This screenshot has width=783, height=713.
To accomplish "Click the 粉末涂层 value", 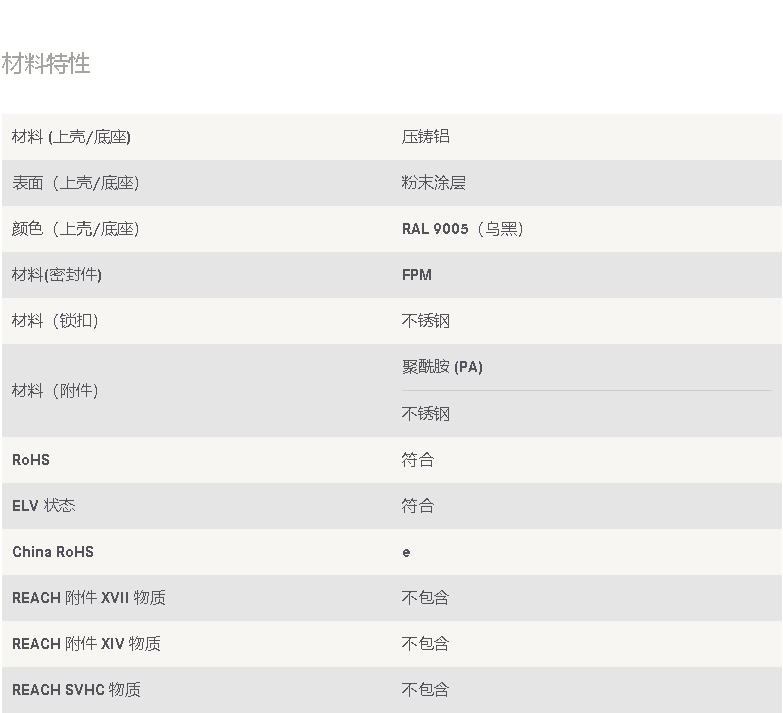I will click(x=433, y=183).
